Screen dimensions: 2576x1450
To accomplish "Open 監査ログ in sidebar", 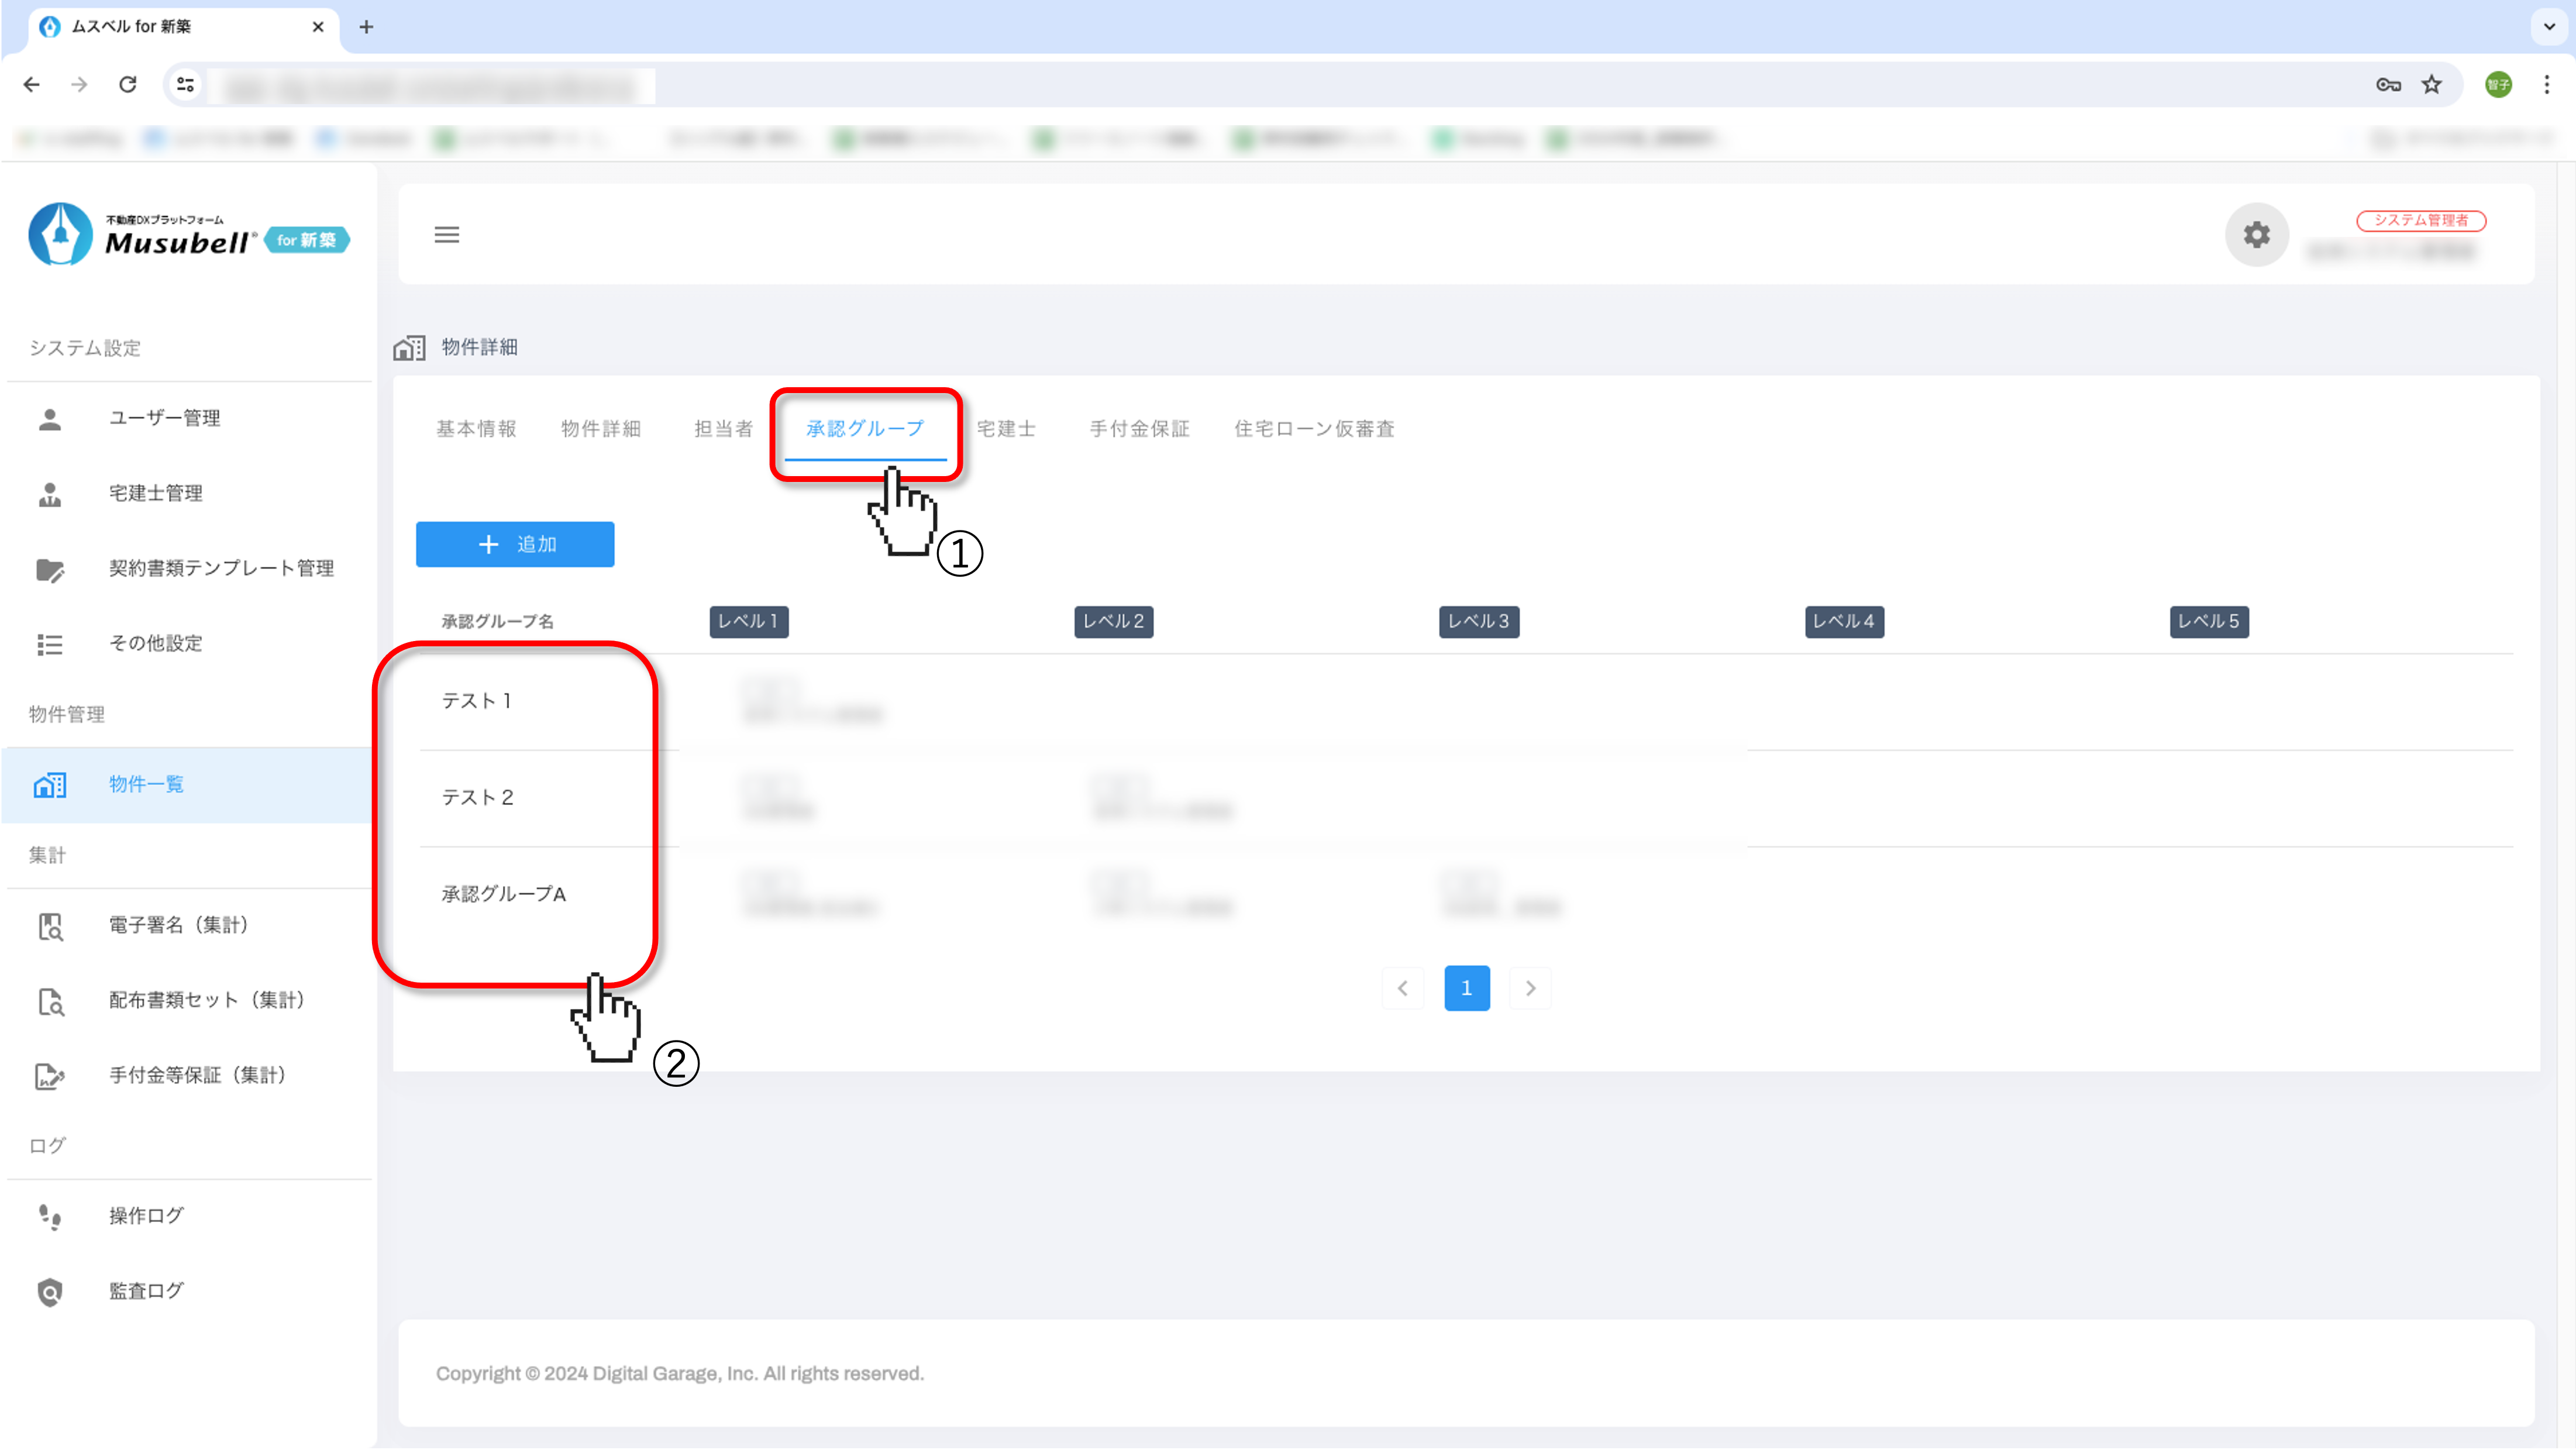I will pos(146,1290).
